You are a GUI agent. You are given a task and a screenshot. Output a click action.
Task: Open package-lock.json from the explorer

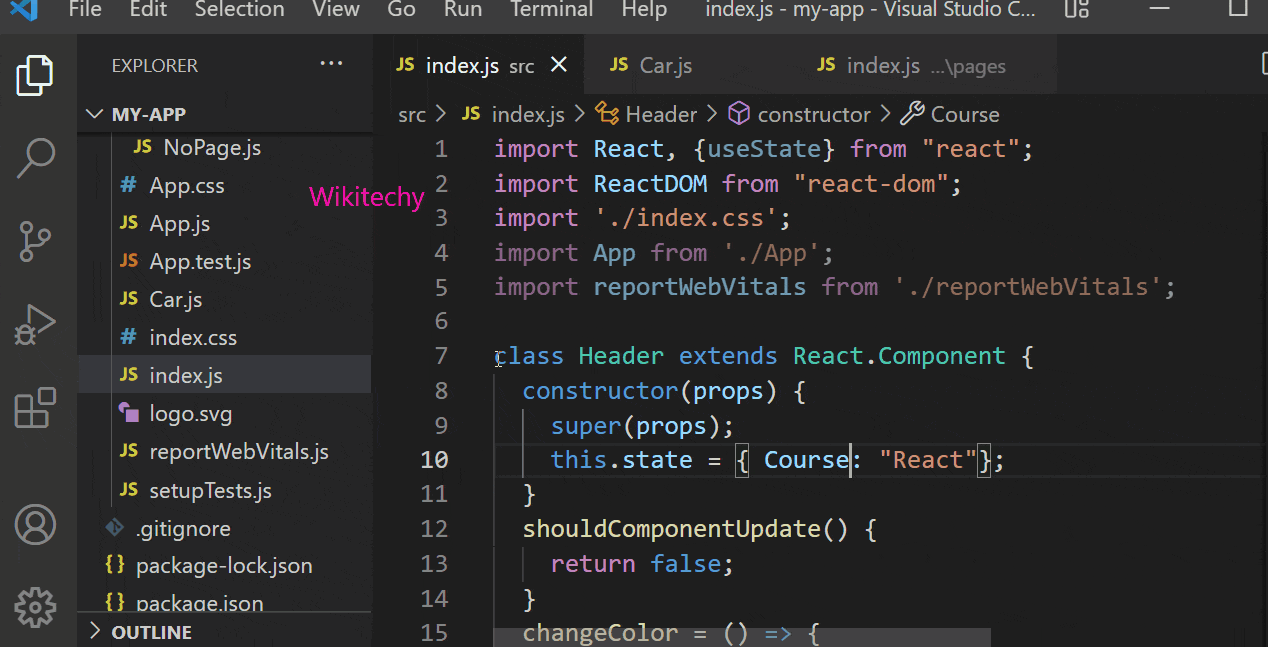[224, 566]
